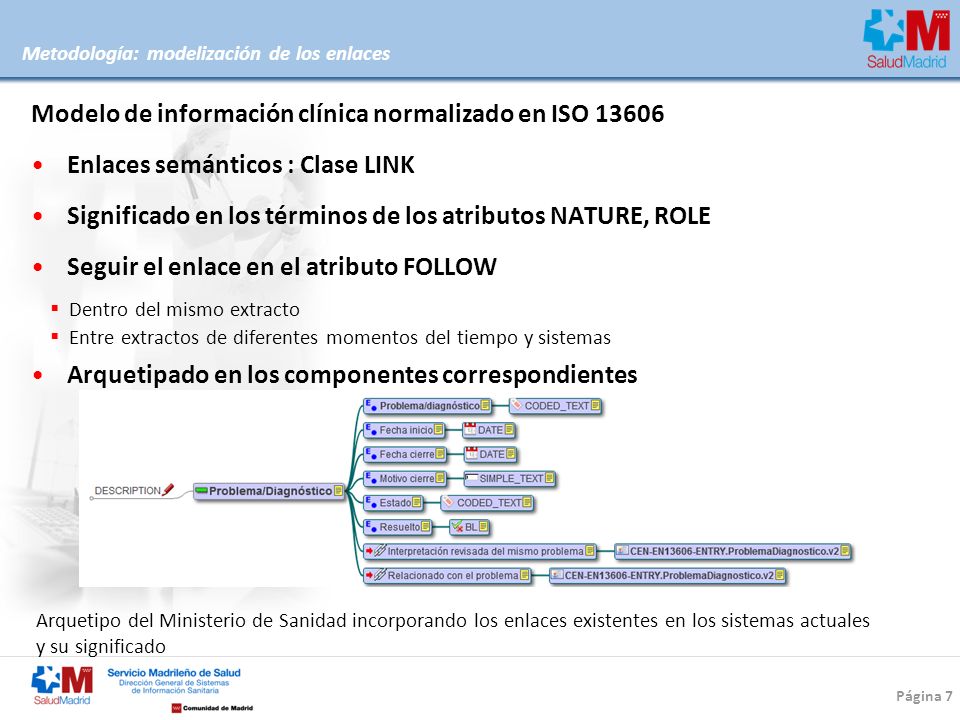This screenshot has width=960, height=720.
Task: Click the calendar icon on Fecha inicio DATE
Action: point(470,430)
